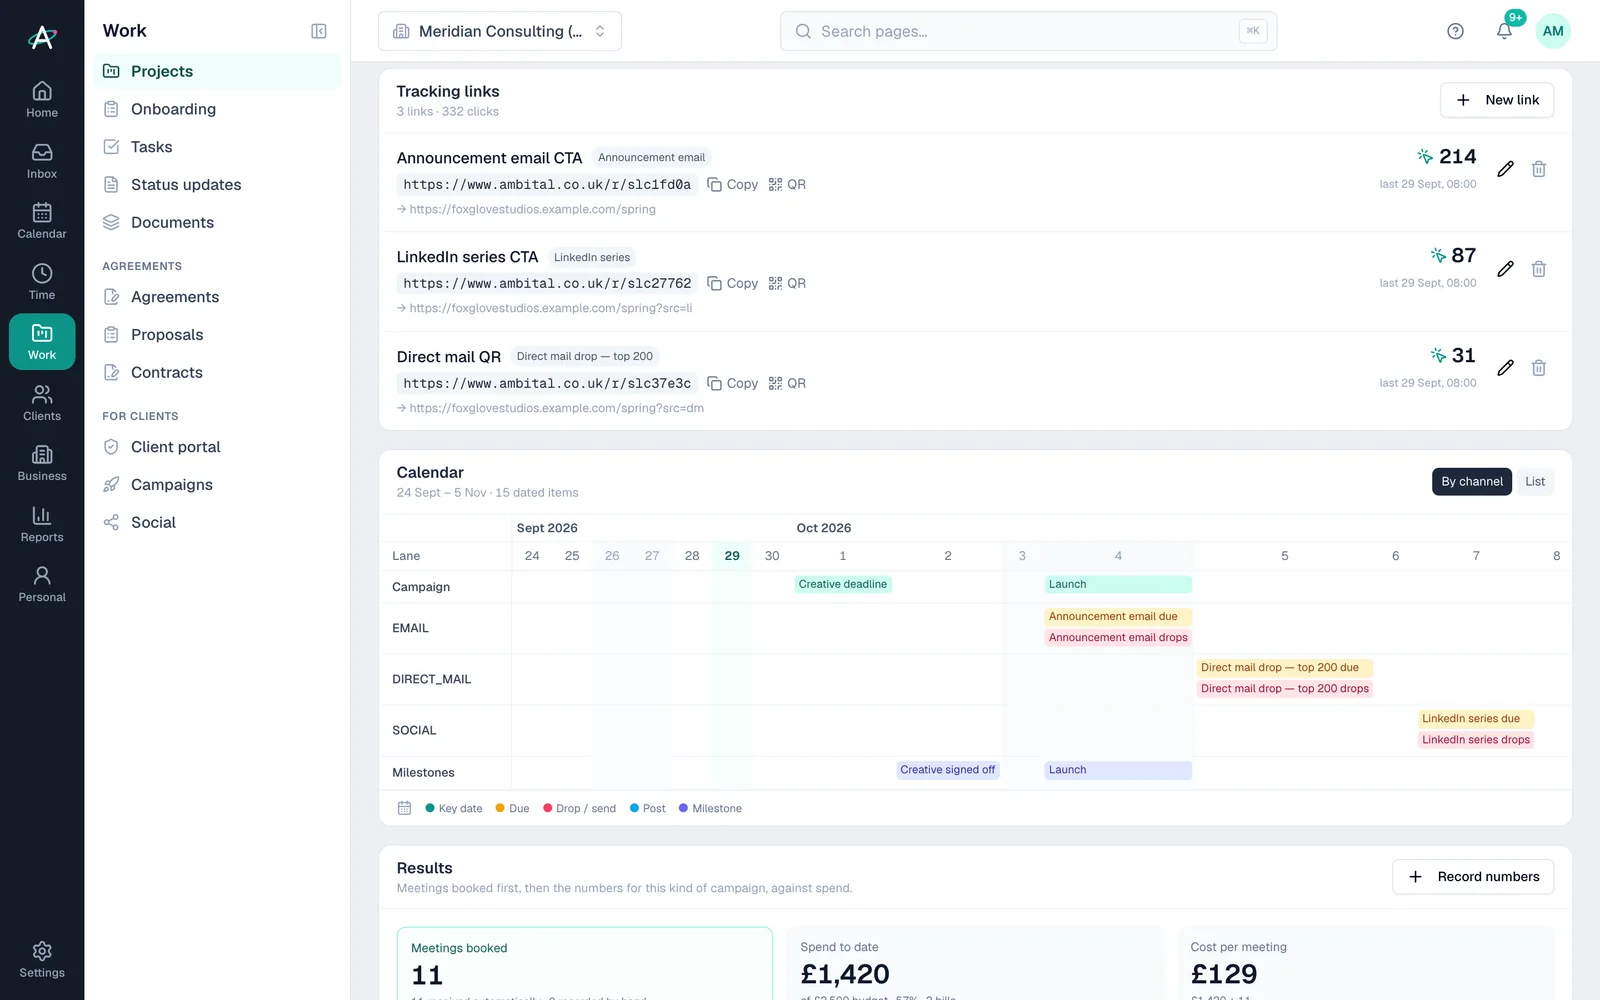Screen dimensions: 1600x1000
Task: Open the Meridian Consulting workspace switcher
Action: click(499, 31)
